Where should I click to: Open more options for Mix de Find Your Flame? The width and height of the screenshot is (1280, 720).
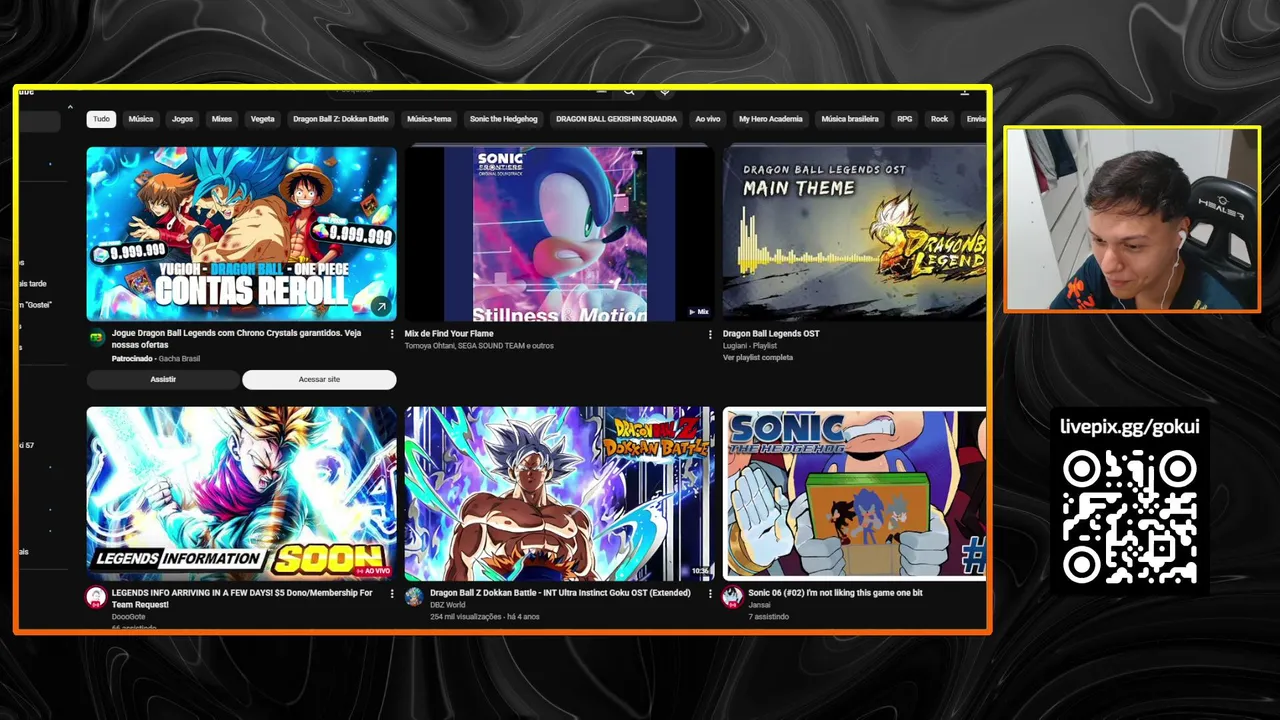click(710, 334)
